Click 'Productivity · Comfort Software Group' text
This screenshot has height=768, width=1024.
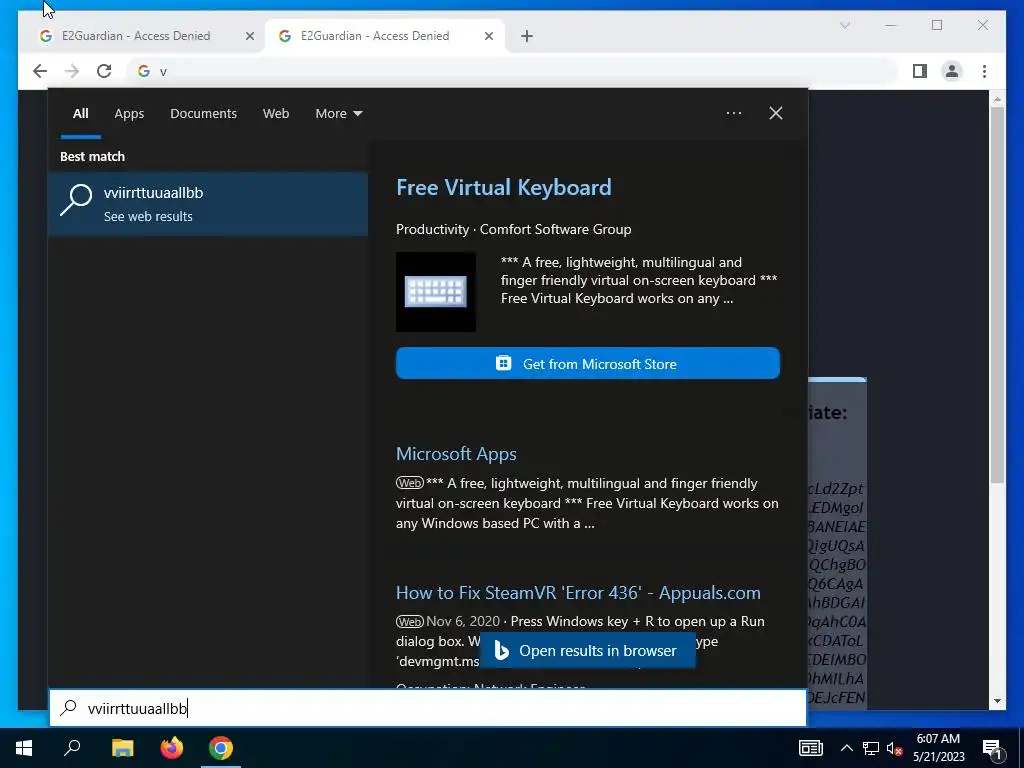[x=513, y=229]
